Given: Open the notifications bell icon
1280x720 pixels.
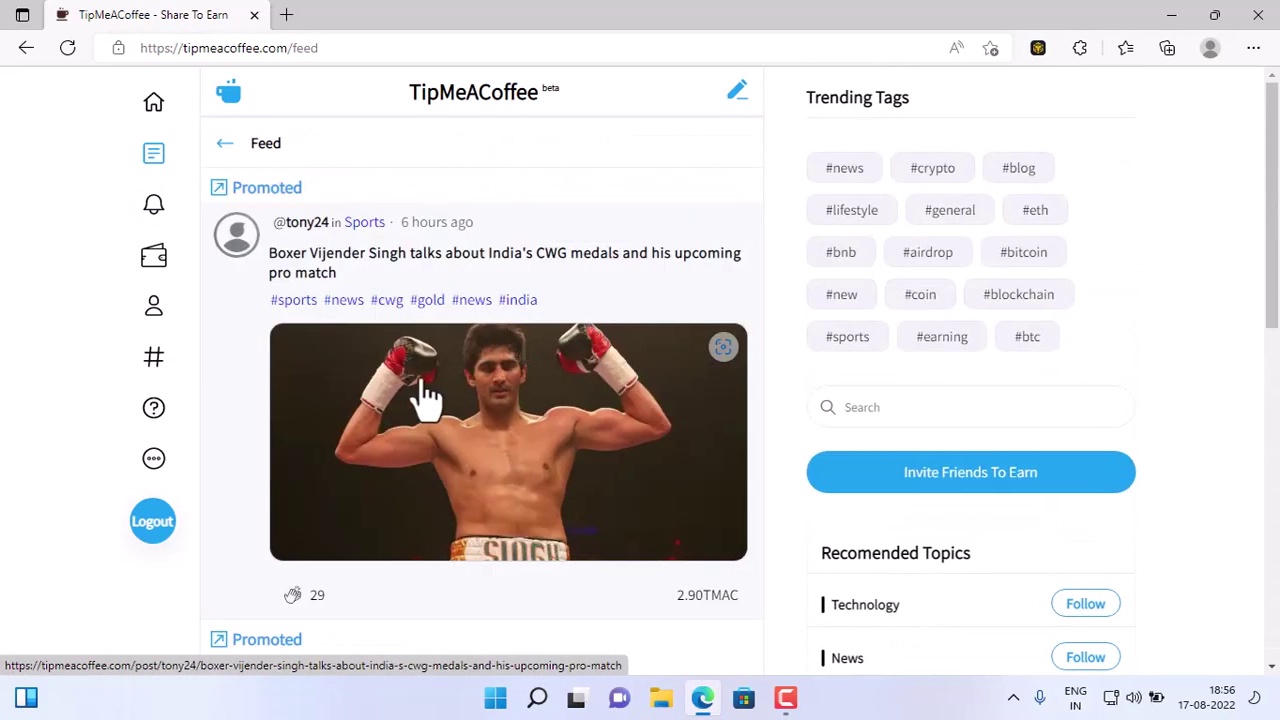Looking at the screenshot, I should [153, 204].
